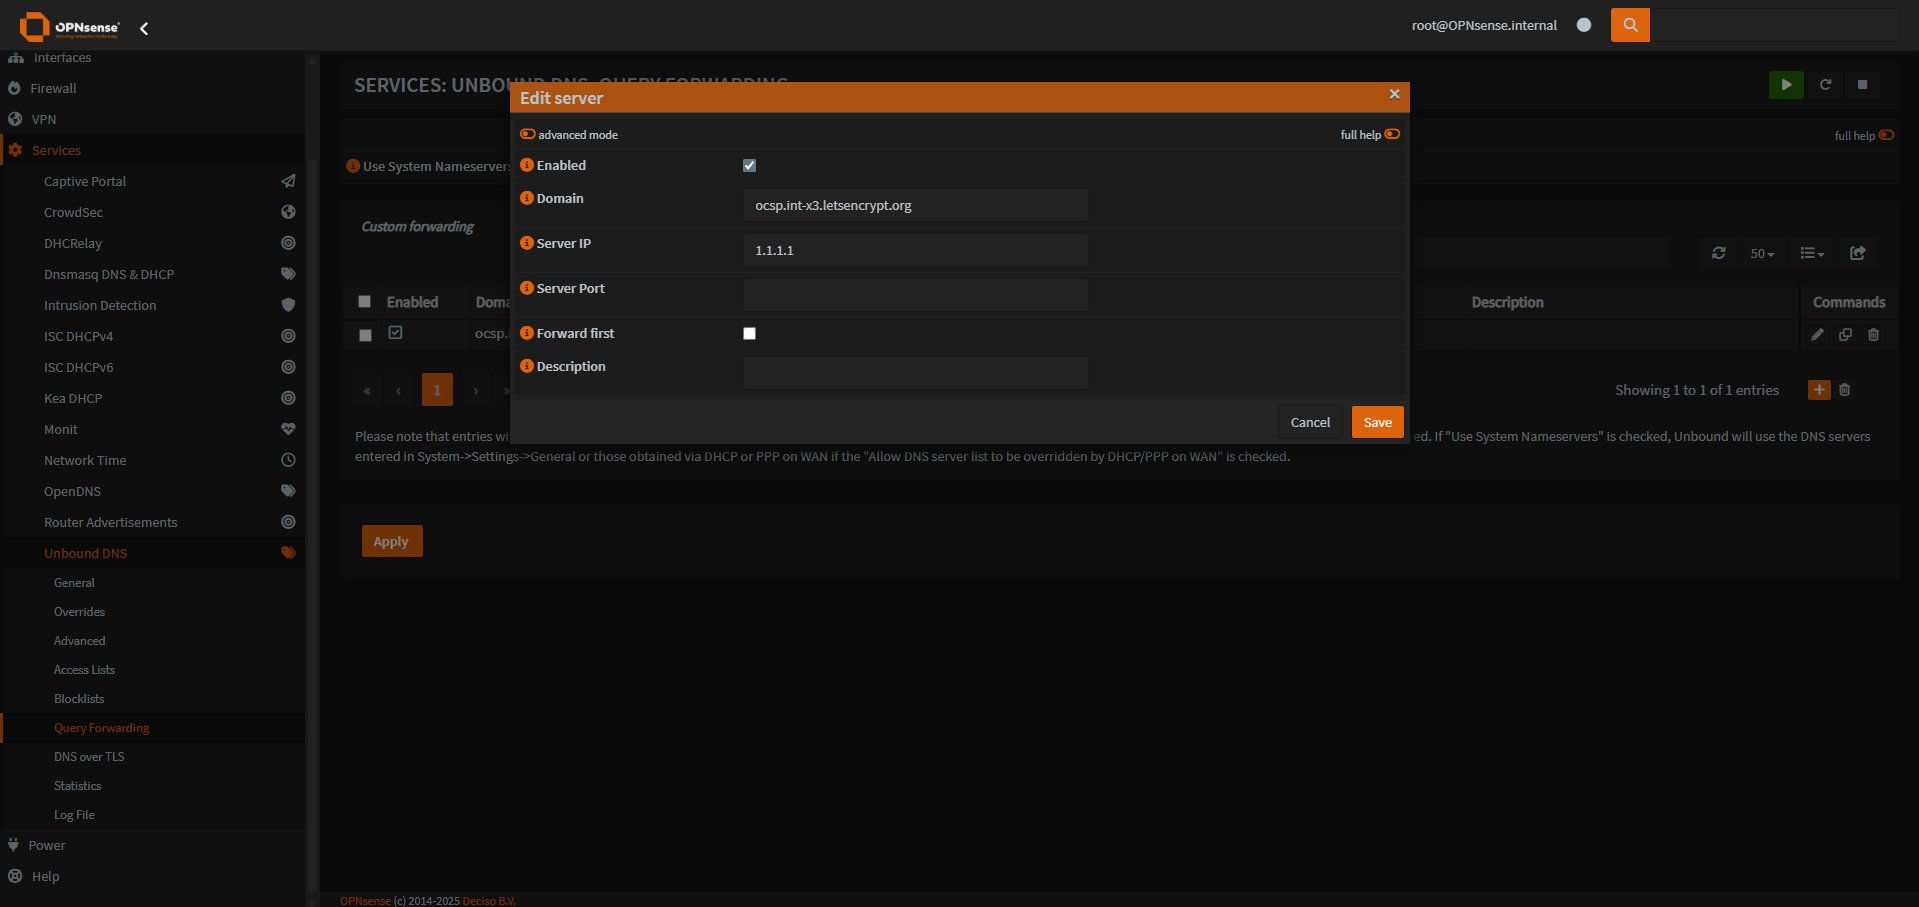
Task: Click the pencil edit icon in Commands column
Action: 1817,335
